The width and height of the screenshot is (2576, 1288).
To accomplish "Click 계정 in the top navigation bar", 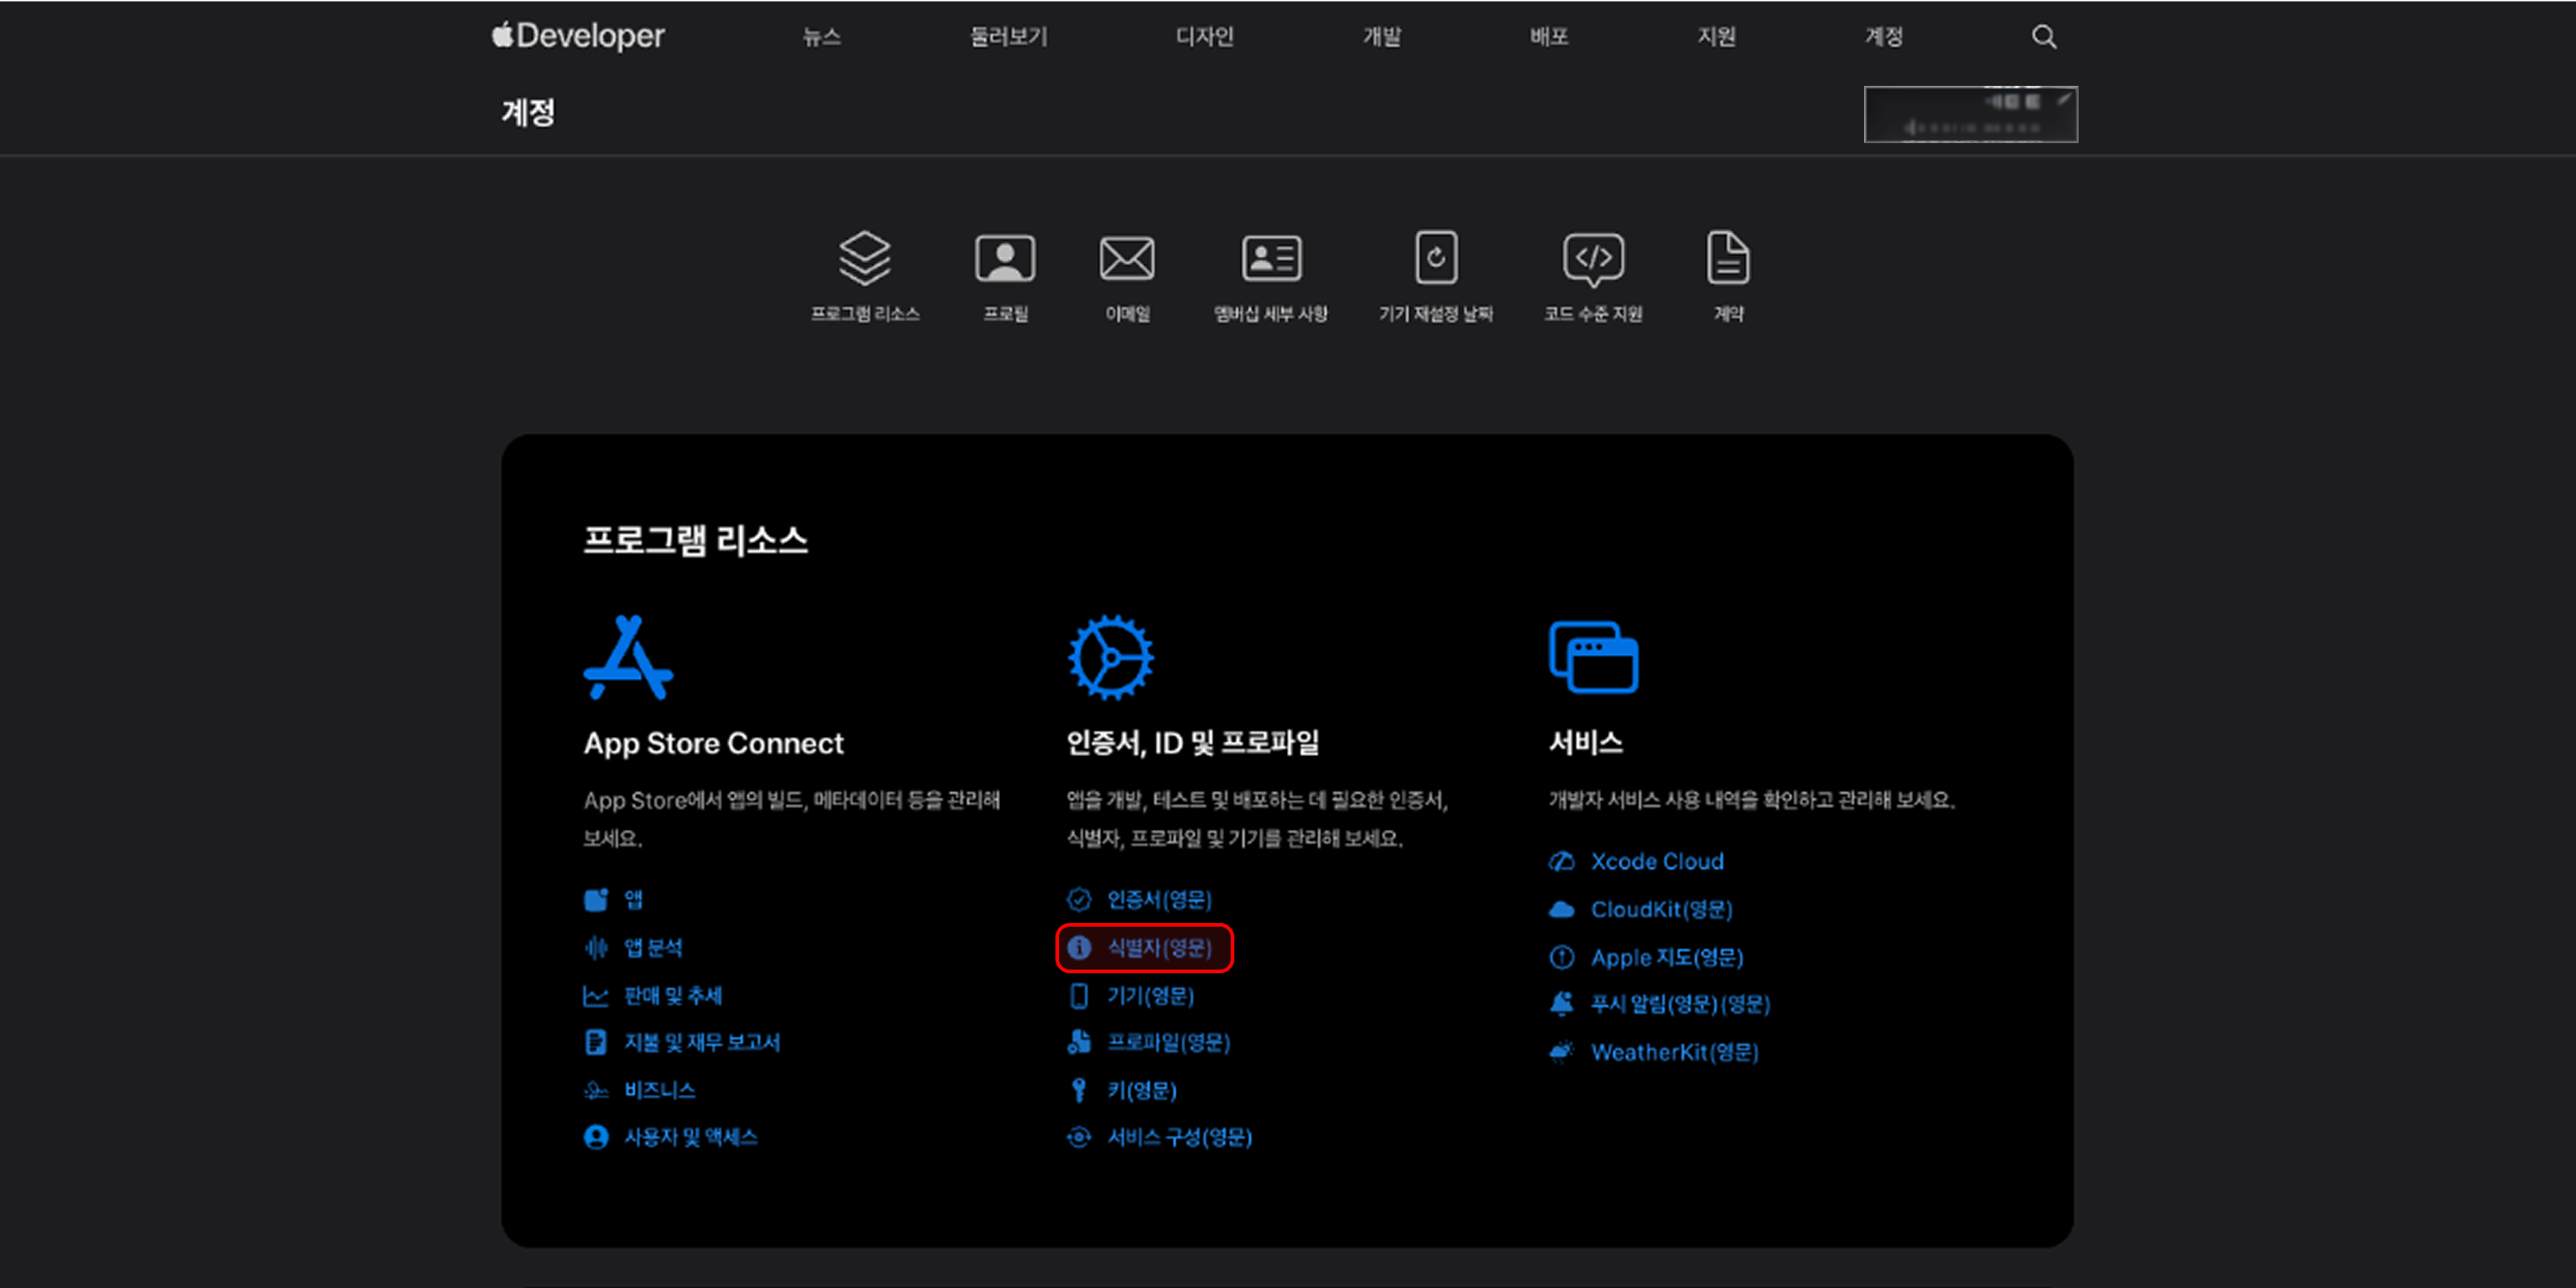I will (1884, 37).
